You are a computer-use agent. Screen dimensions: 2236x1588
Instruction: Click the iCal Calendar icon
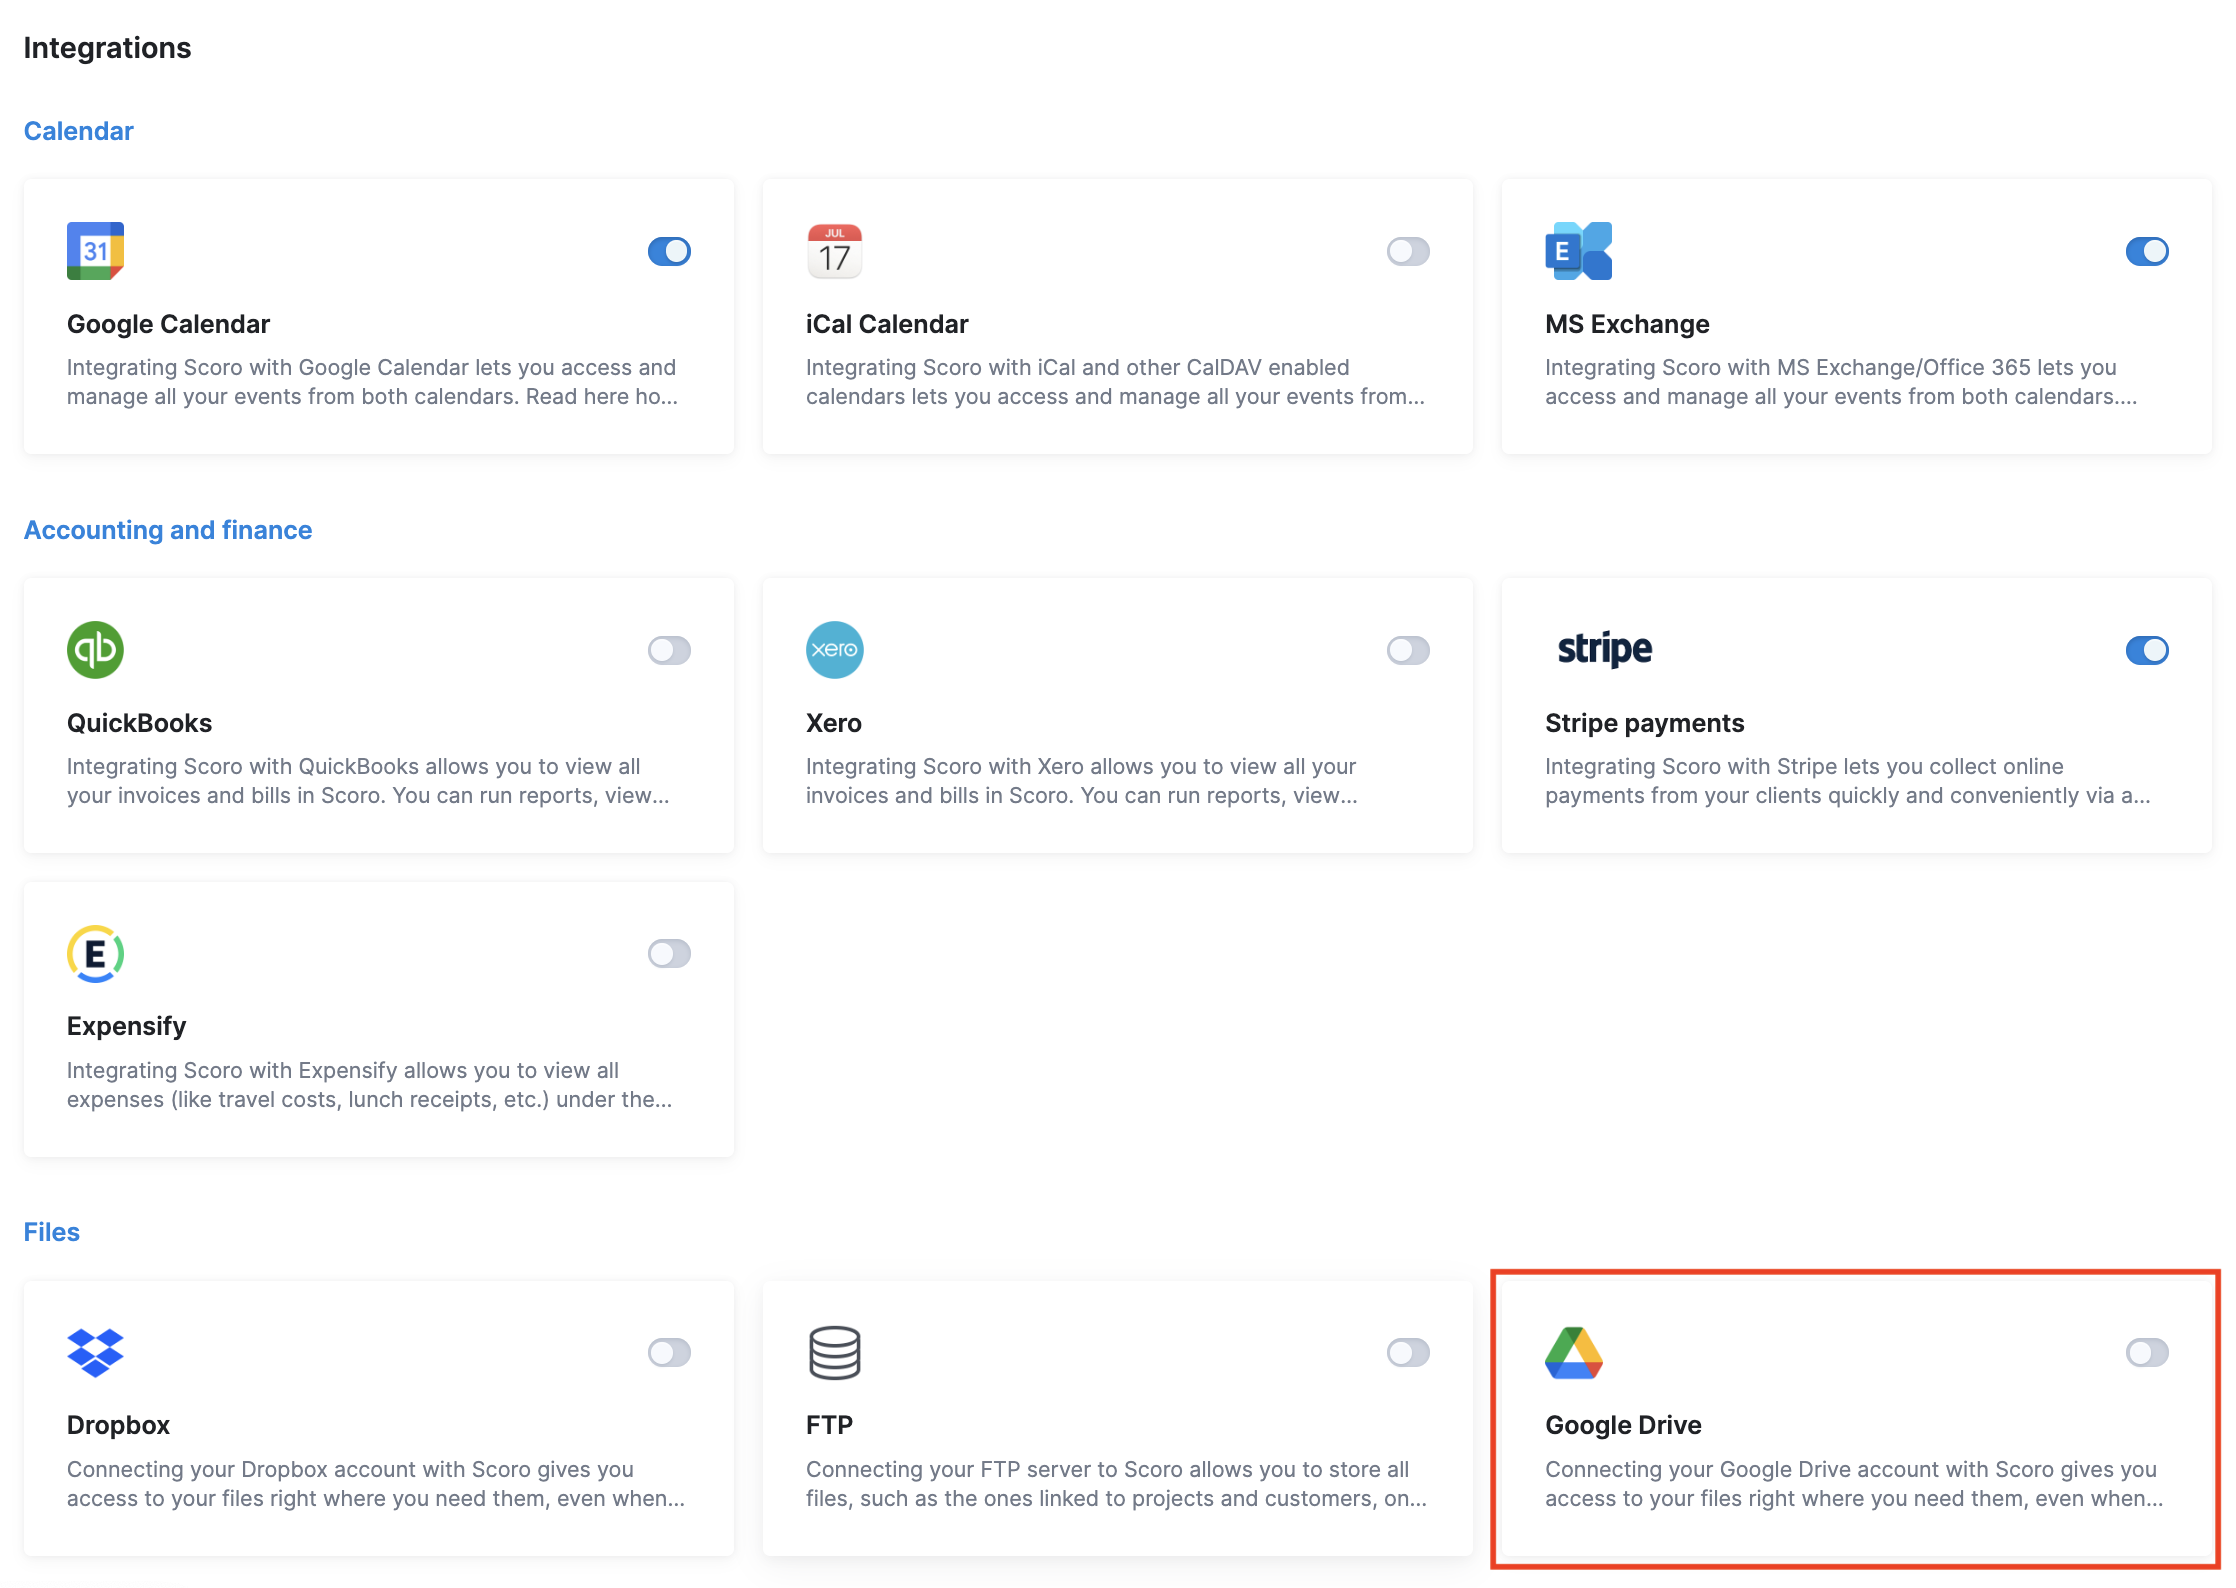[x=834, y=251]
